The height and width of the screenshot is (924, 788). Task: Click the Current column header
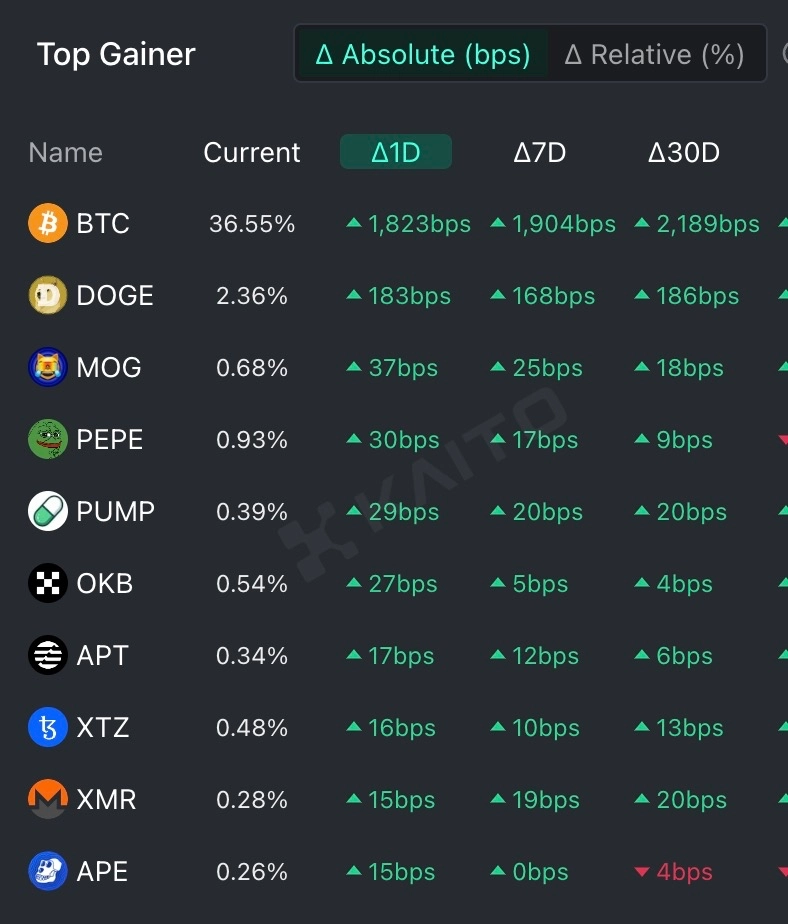click(x=252, y=152)
